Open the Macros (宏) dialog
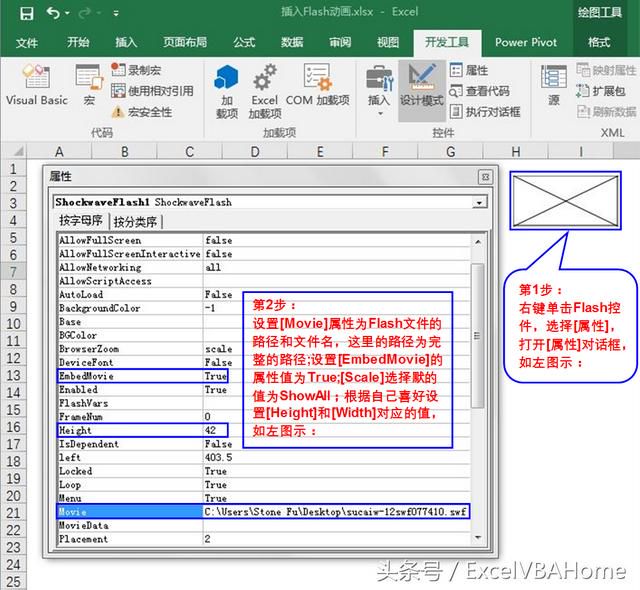 (89, 86)
